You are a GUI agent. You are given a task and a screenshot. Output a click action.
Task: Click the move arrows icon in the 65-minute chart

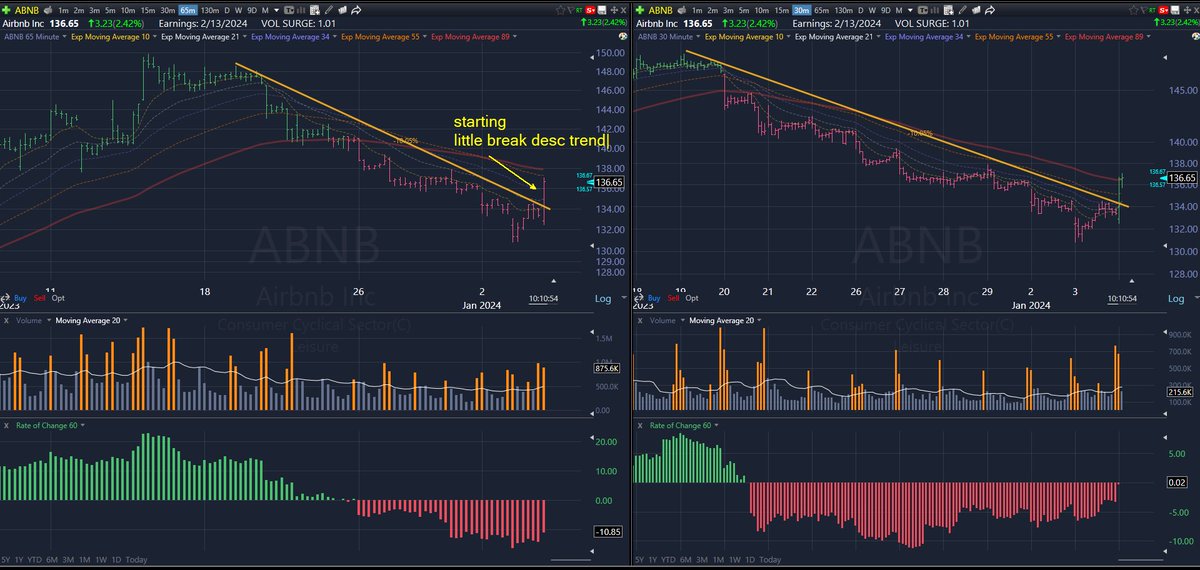coord(614,10)
